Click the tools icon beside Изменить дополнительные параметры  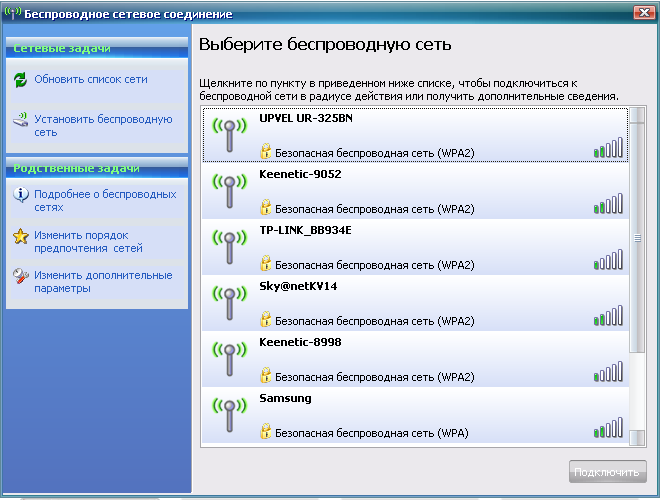click(x=21, y=276)
